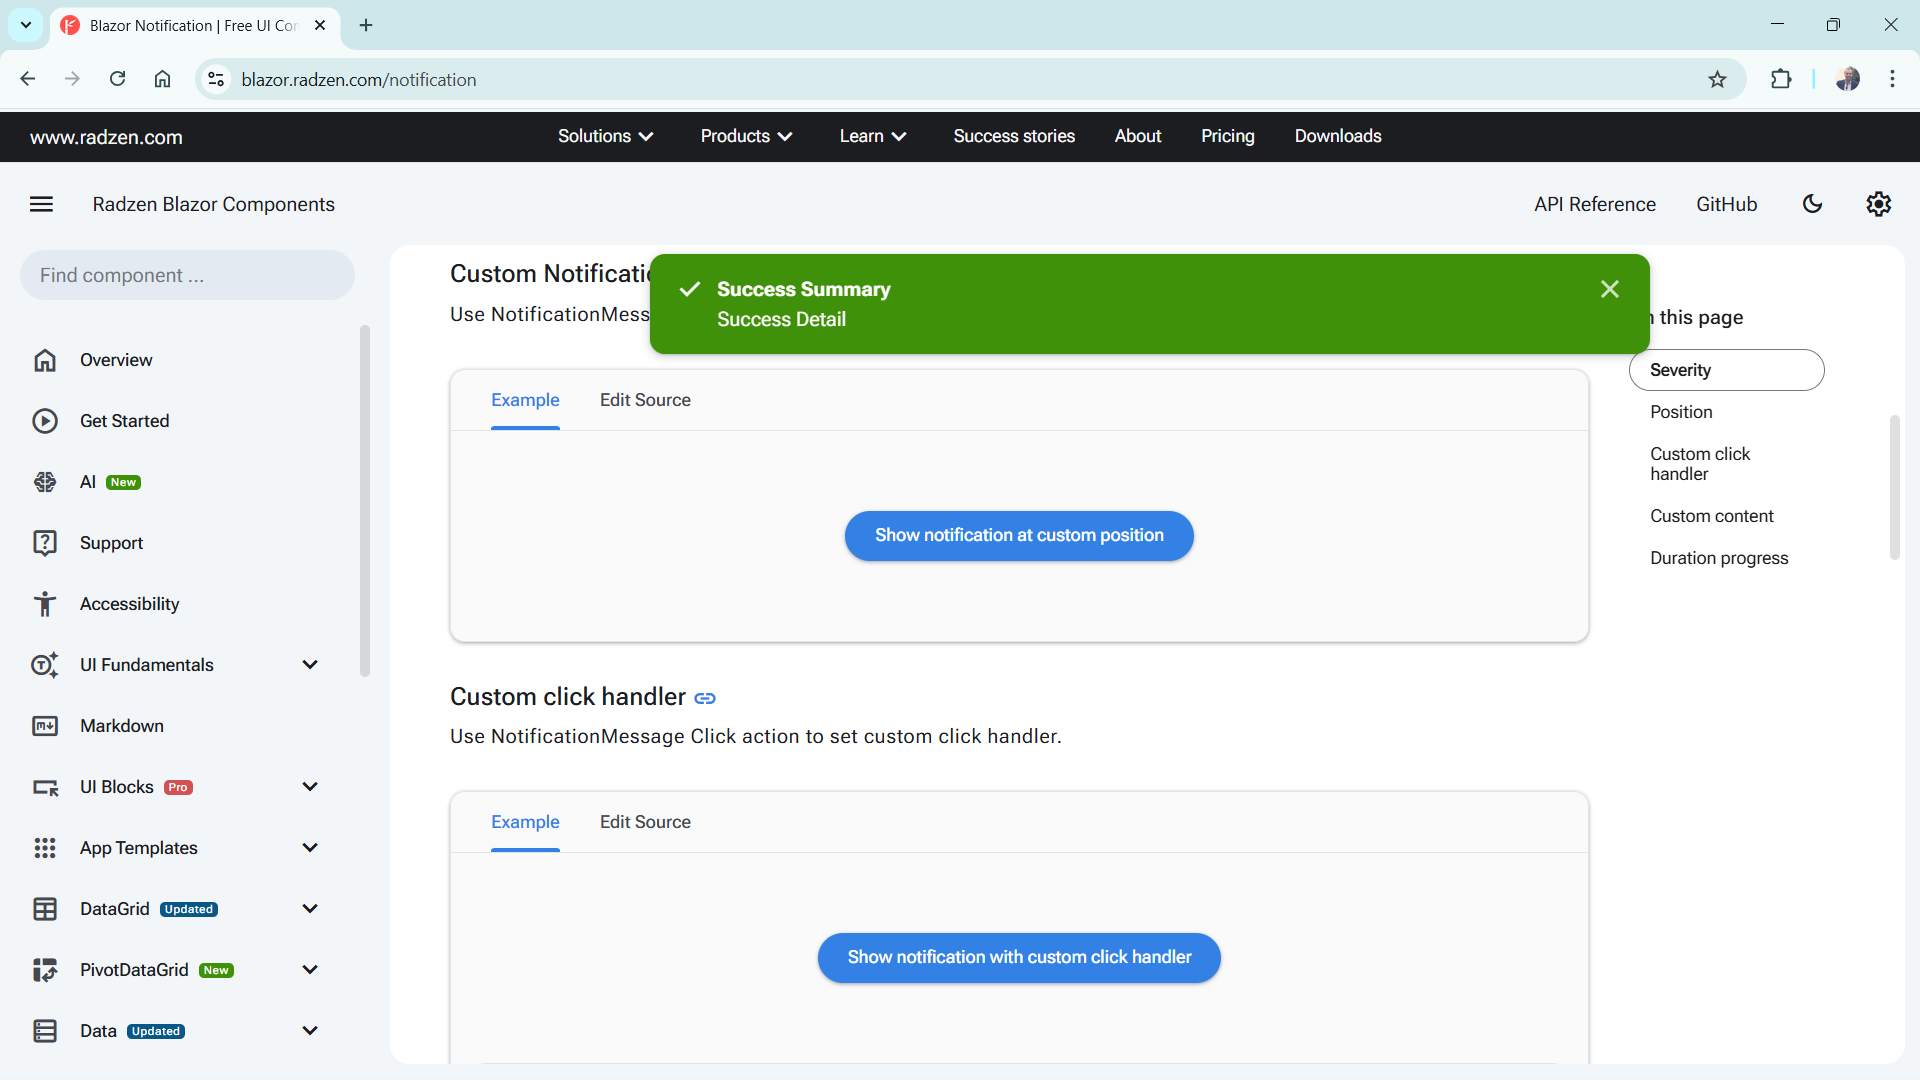Click Show notification with custom click handler
Image resolution: width=1920 pixels, height=1080 pixels.
tap(1019, 958)
